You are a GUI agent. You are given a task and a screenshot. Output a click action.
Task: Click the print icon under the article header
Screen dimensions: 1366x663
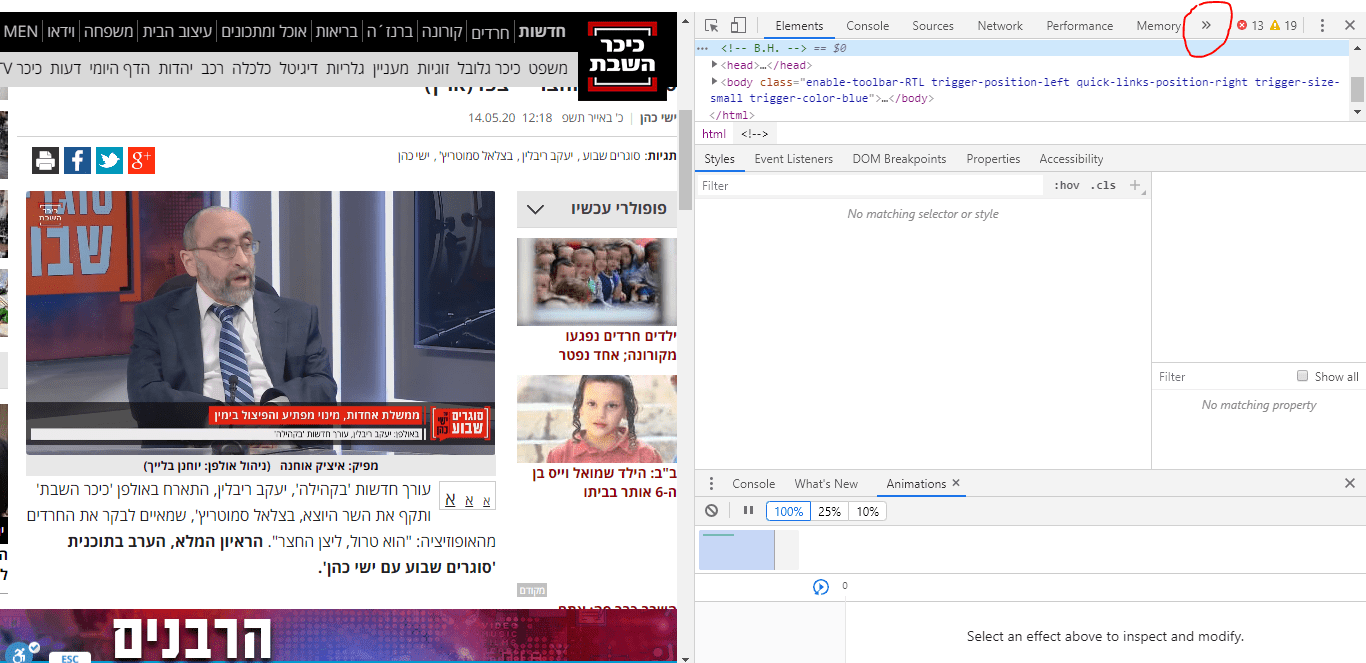[x=45, y=160]
